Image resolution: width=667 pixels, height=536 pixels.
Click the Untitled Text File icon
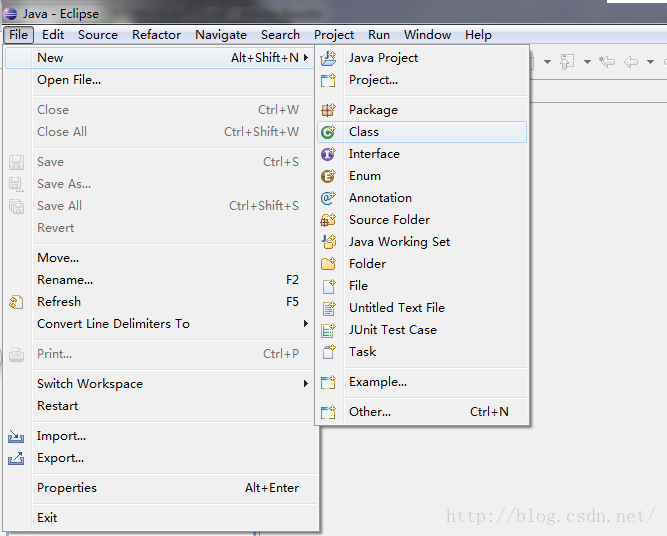point(328,308)
